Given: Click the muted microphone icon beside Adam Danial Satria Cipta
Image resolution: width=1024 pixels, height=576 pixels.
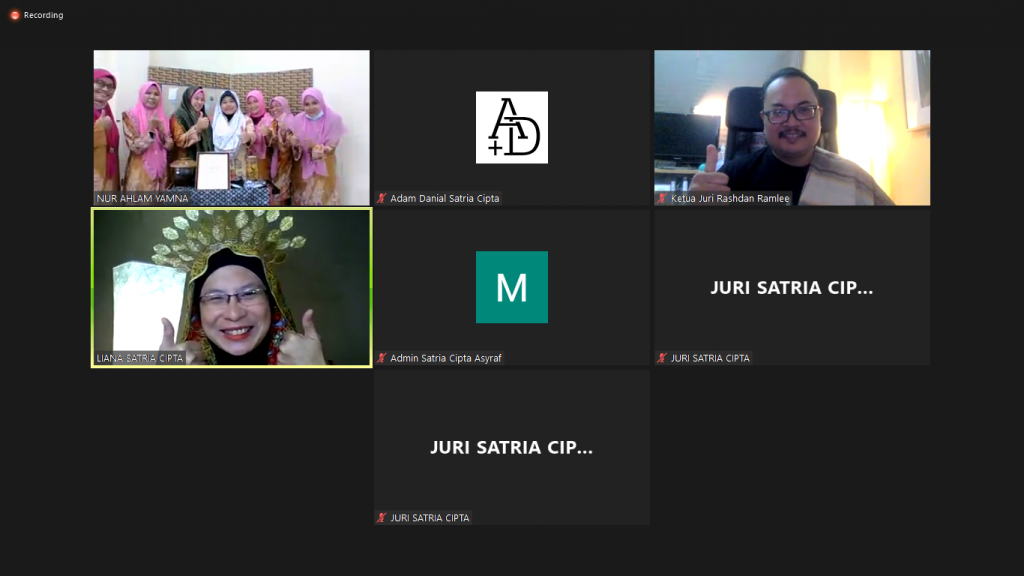Looking at the screenshot, I should pos(382,198).
